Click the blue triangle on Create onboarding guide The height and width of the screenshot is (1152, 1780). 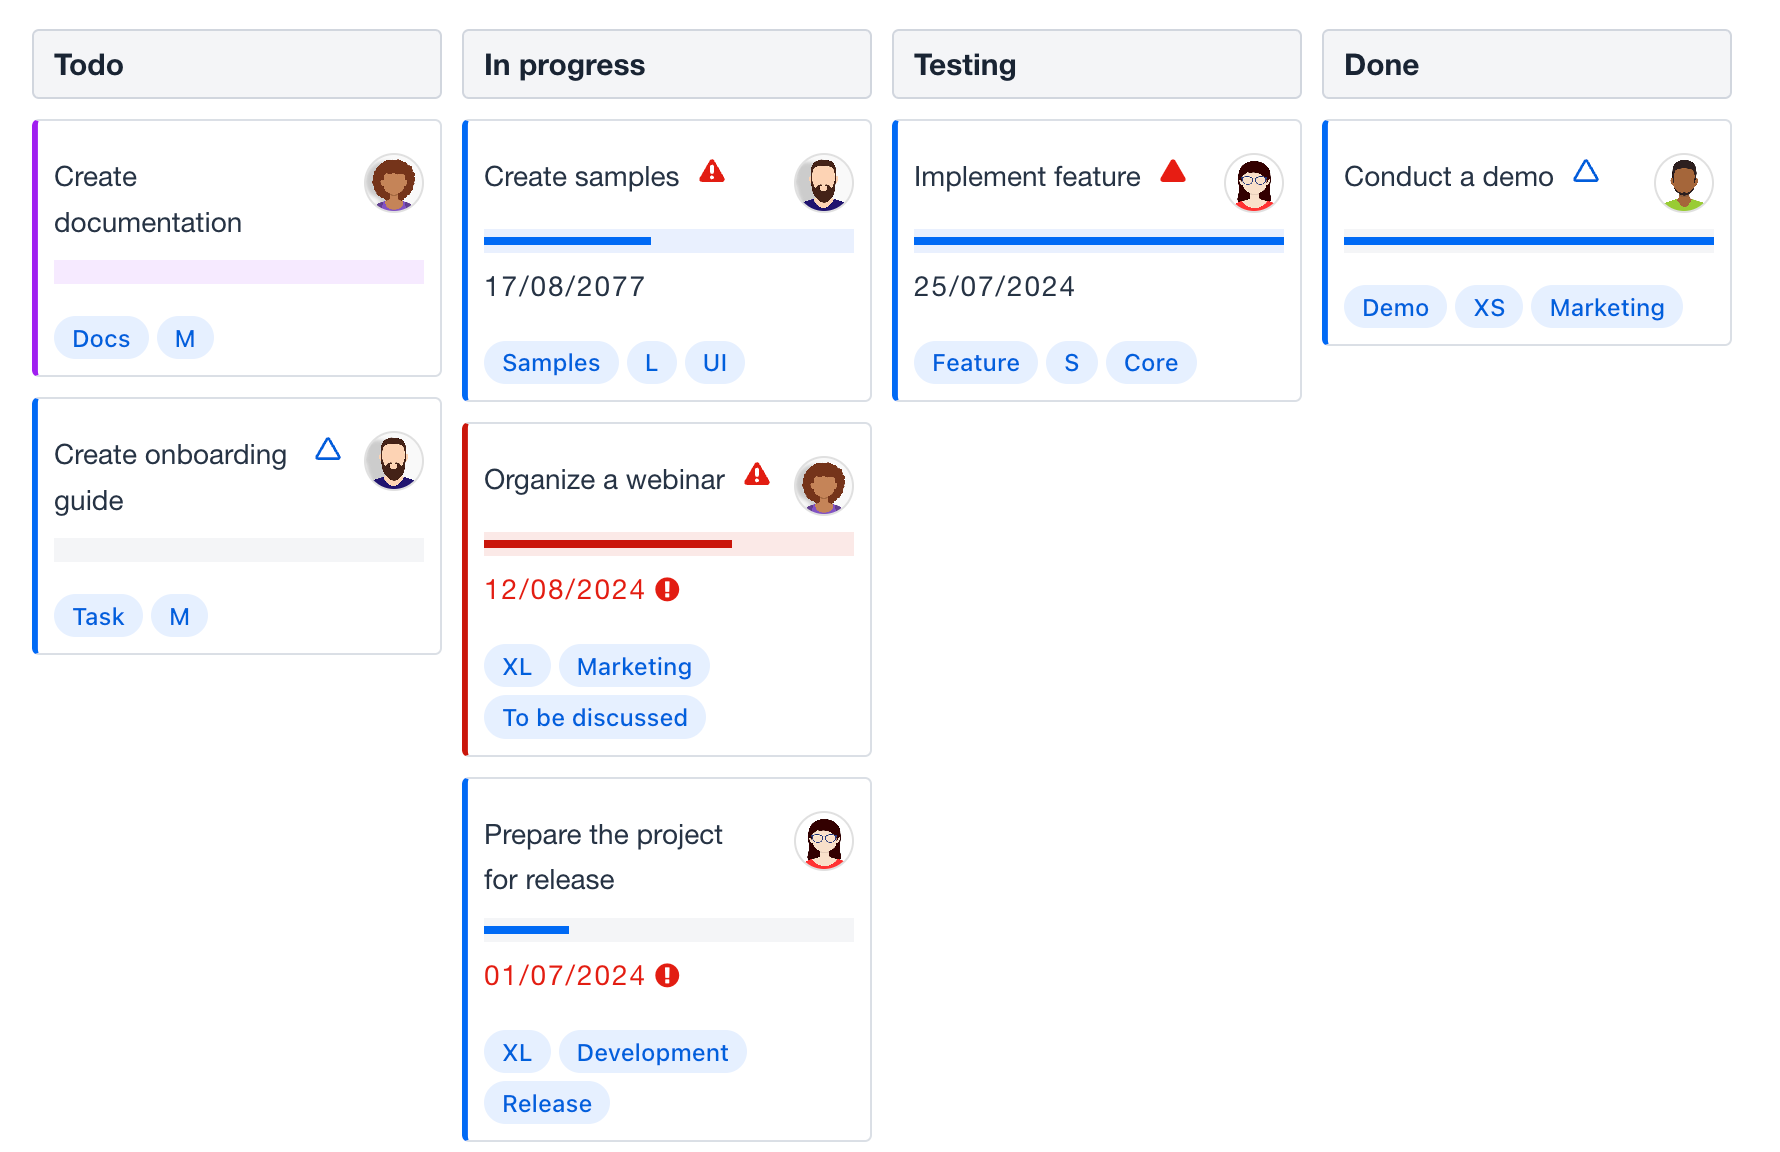click(x=327, y=451)
